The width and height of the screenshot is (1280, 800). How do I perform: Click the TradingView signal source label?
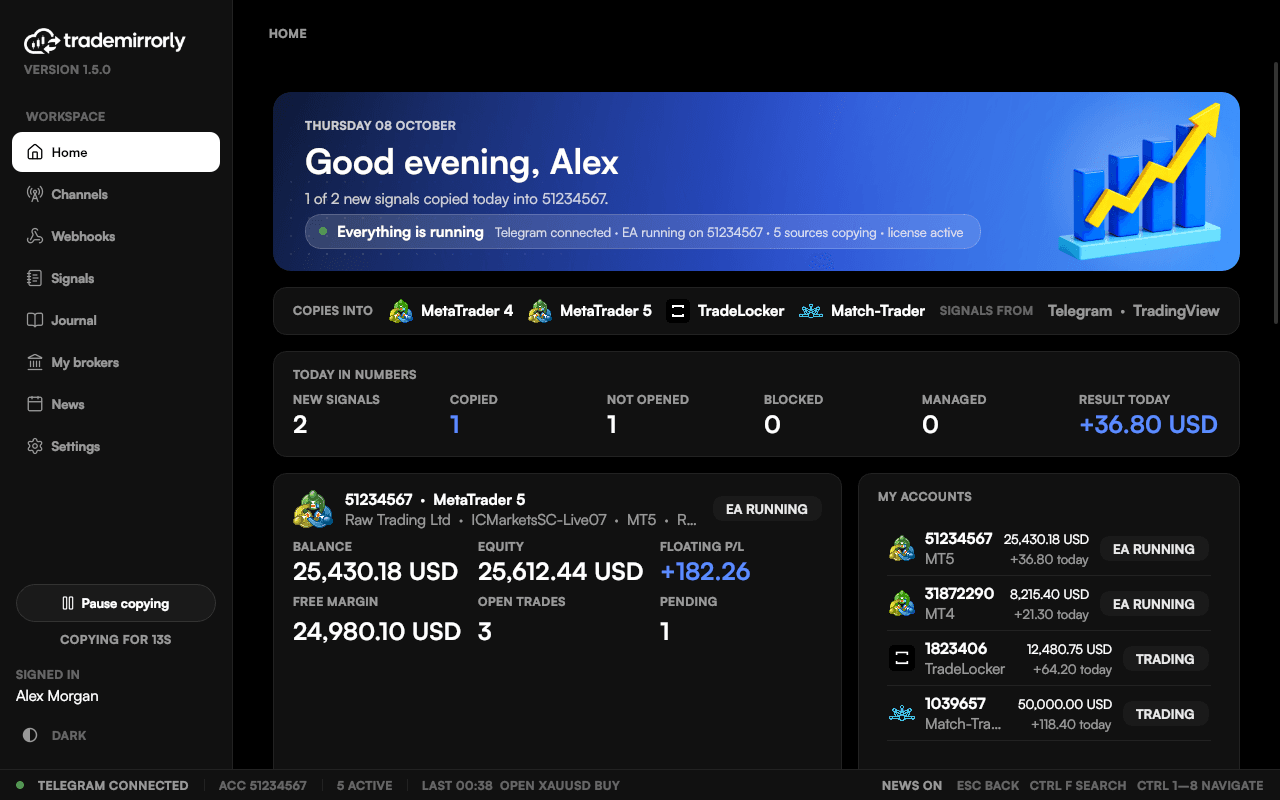coord(1176,311)
